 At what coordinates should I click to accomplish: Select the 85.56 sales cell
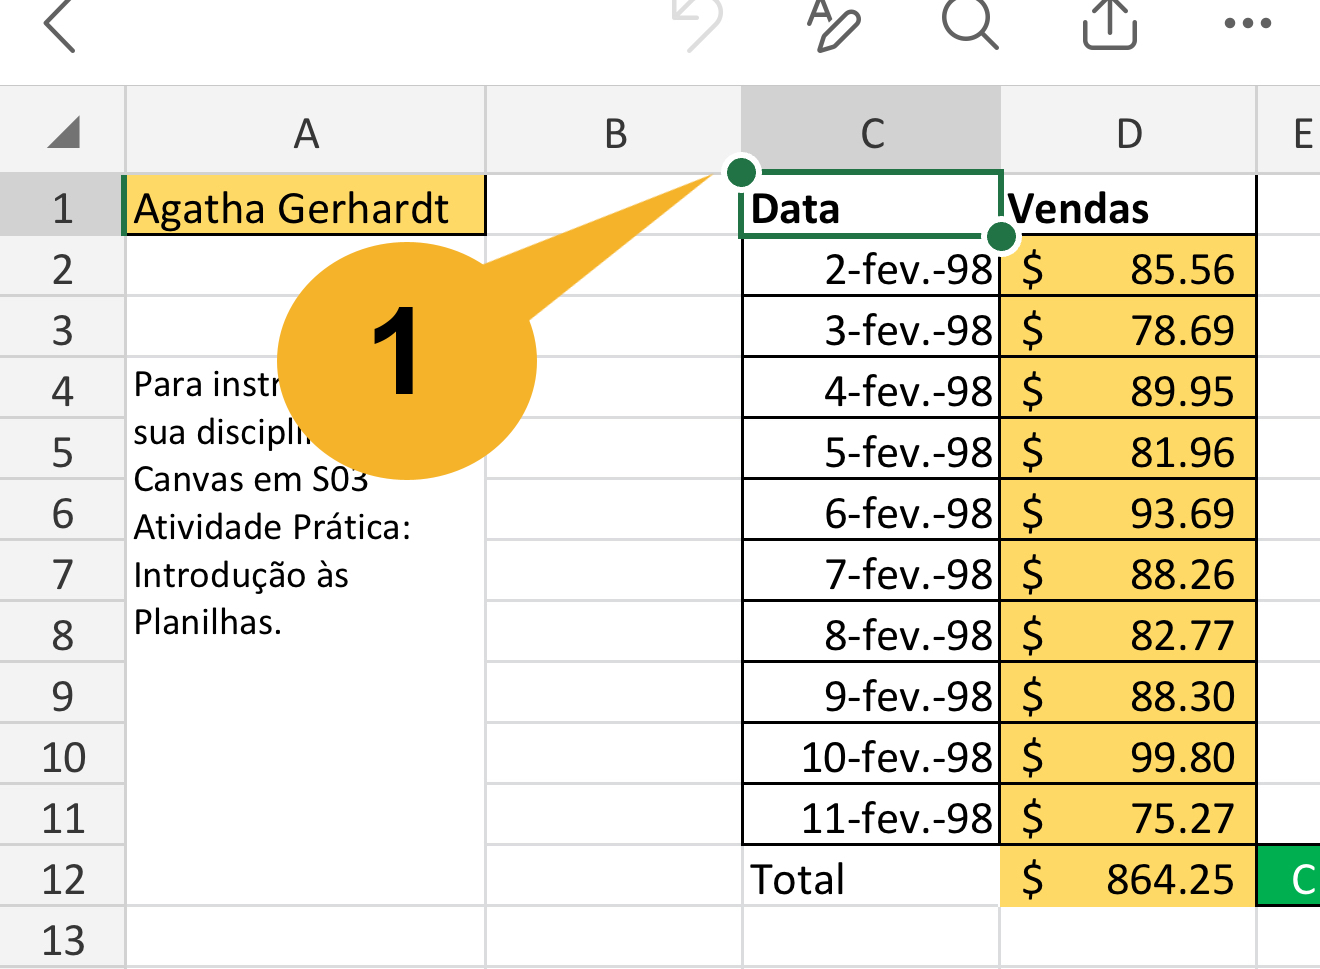pos(1129,268)
